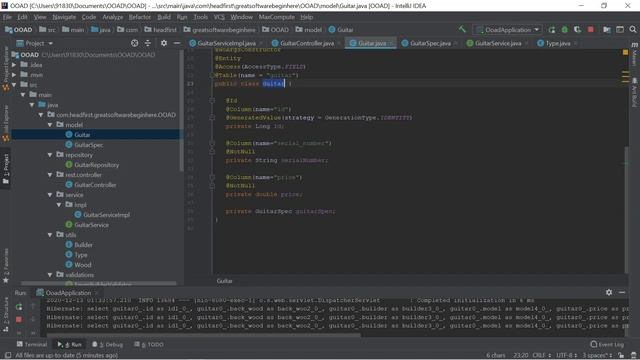Viewport: 640px width, 360px height.
Task: Click the editor vertical scrollbar
Action: (626, 210)
